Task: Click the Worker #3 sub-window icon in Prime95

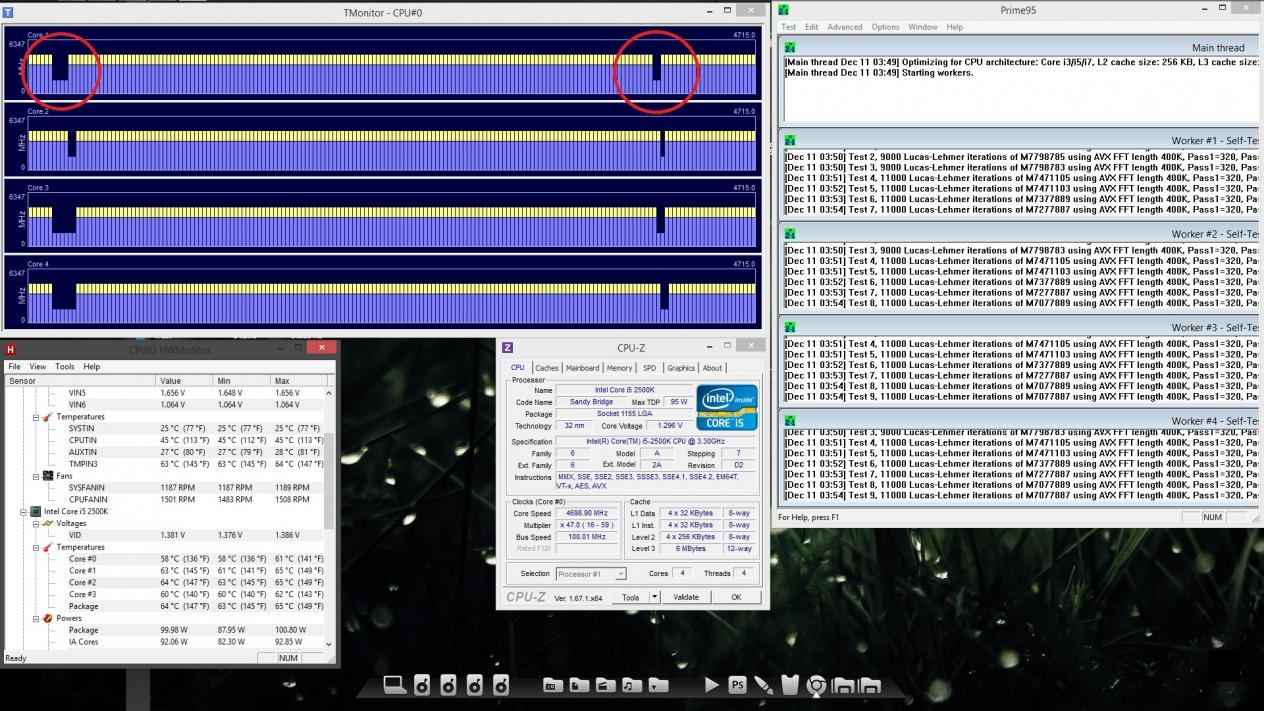Action: click(x=790, y=327)
